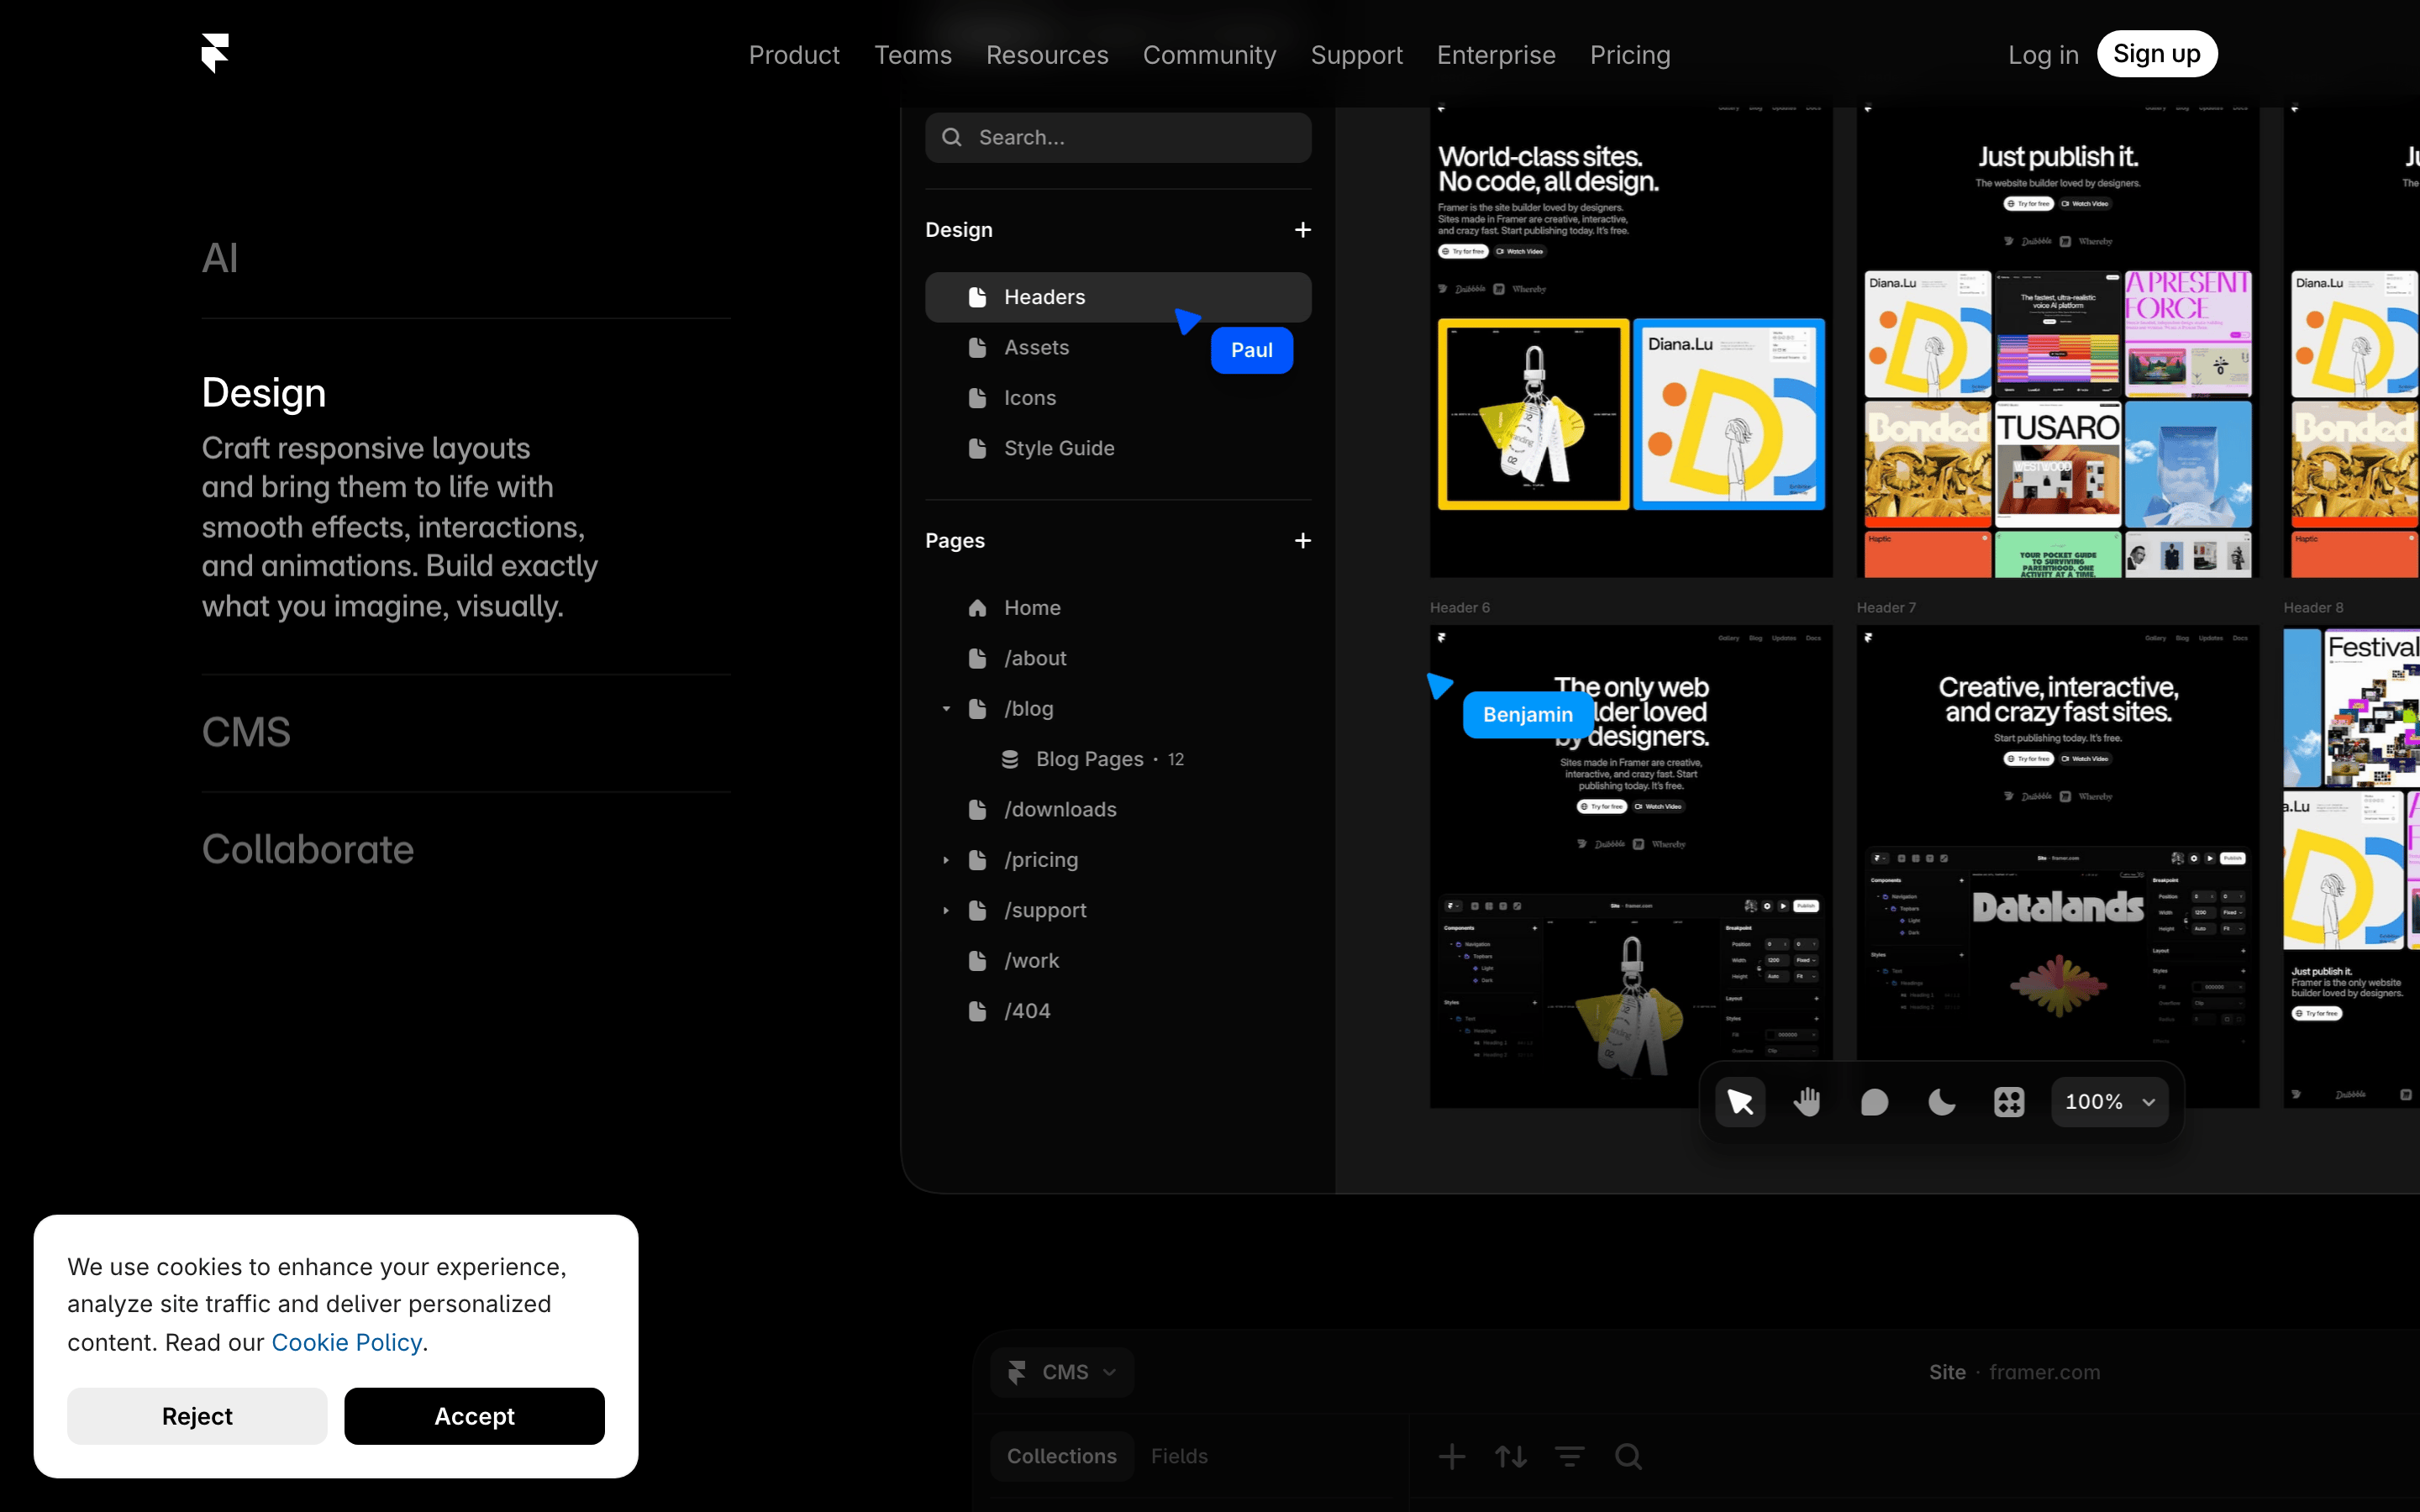Screen dimensions: 2420x1512
Task: Toggle dark mode with the moon icon
Action: point(1941,1102)
